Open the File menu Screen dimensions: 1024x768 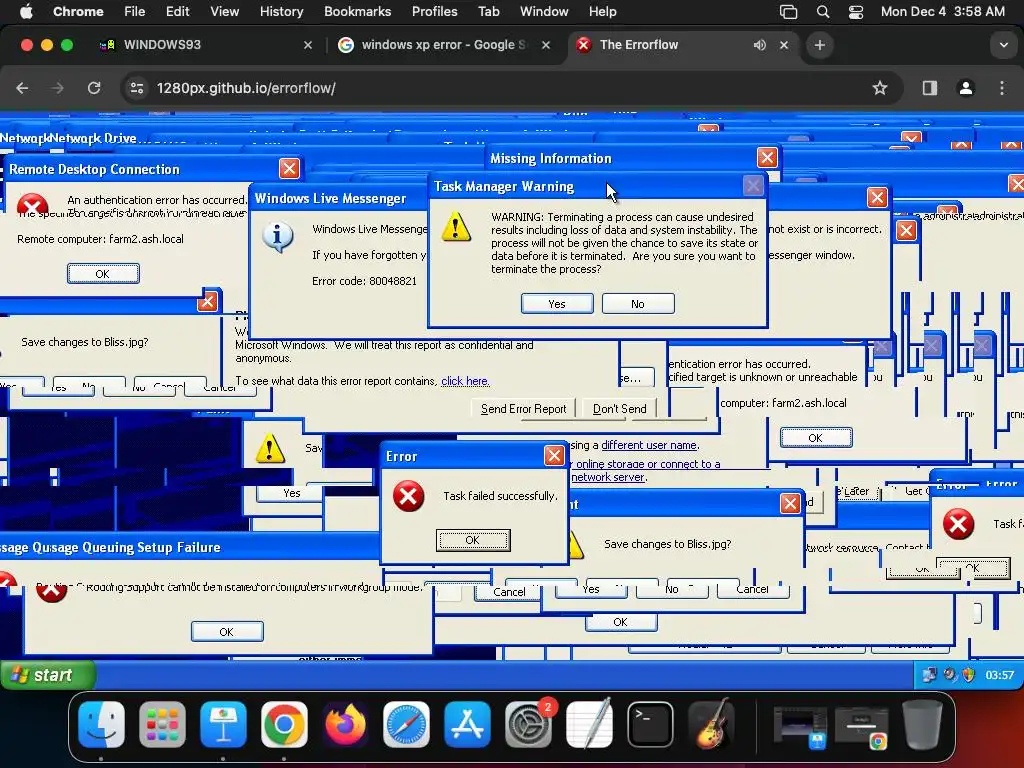coord(135,12)
